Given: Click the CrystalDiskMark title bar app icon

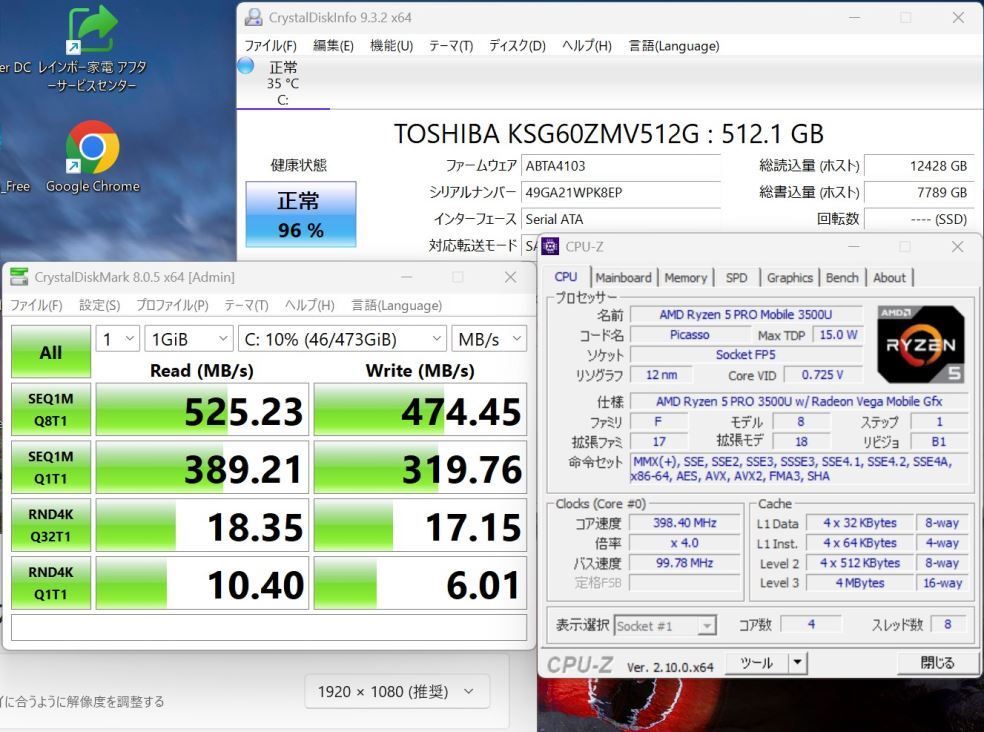Looking at the screenshot, I should pos(19,277).
